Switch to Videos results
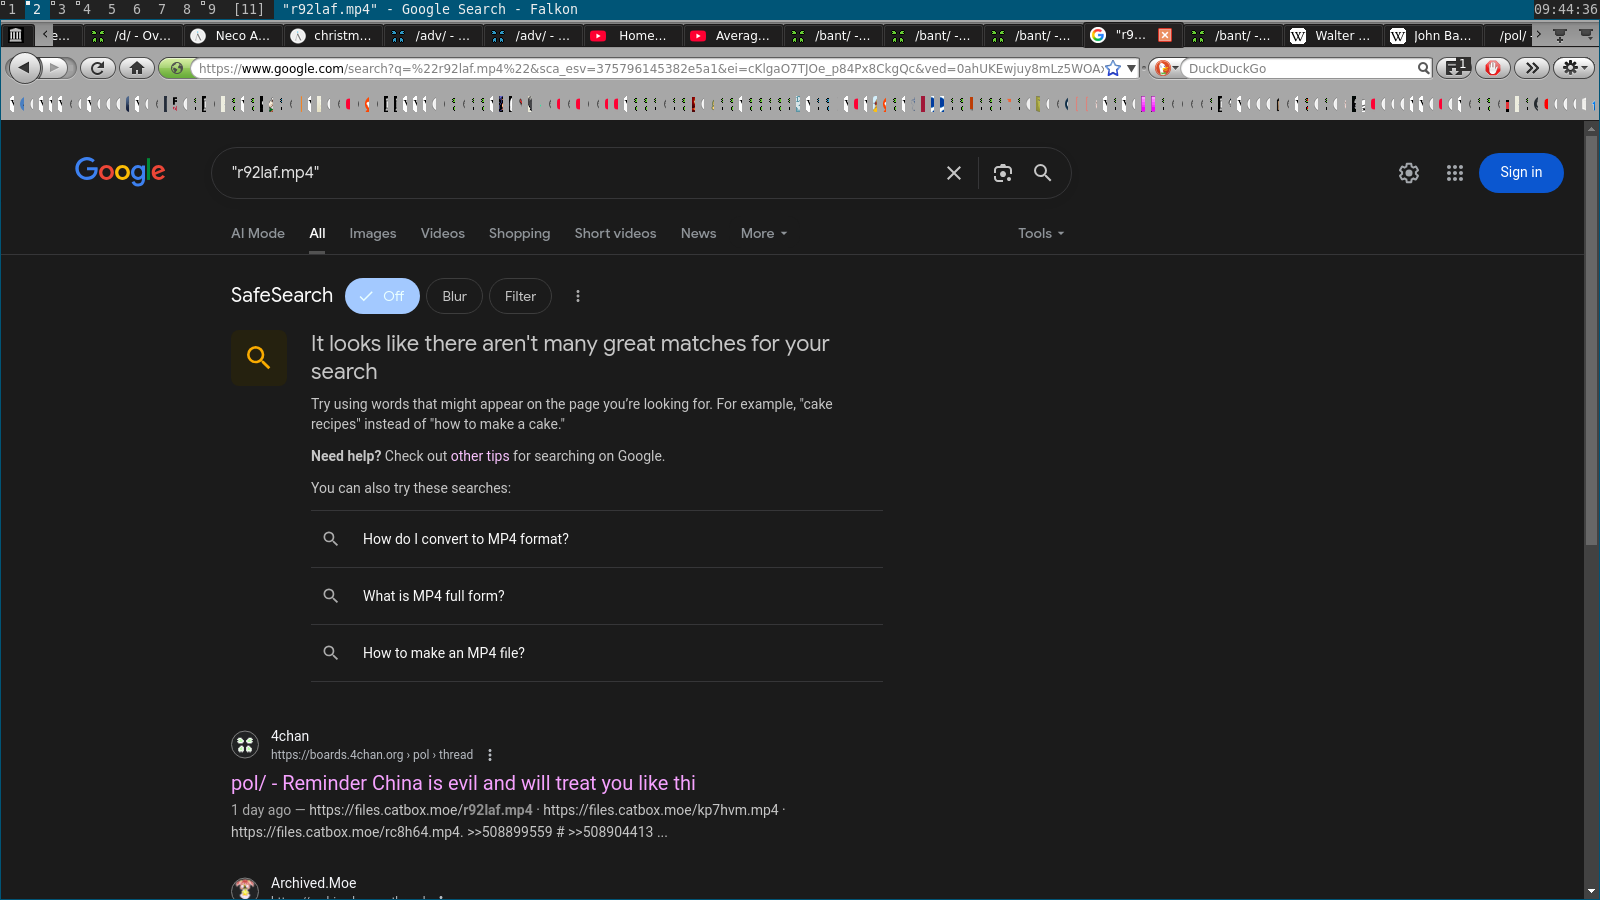This screenshot has width=1600, height=900. 443,233
